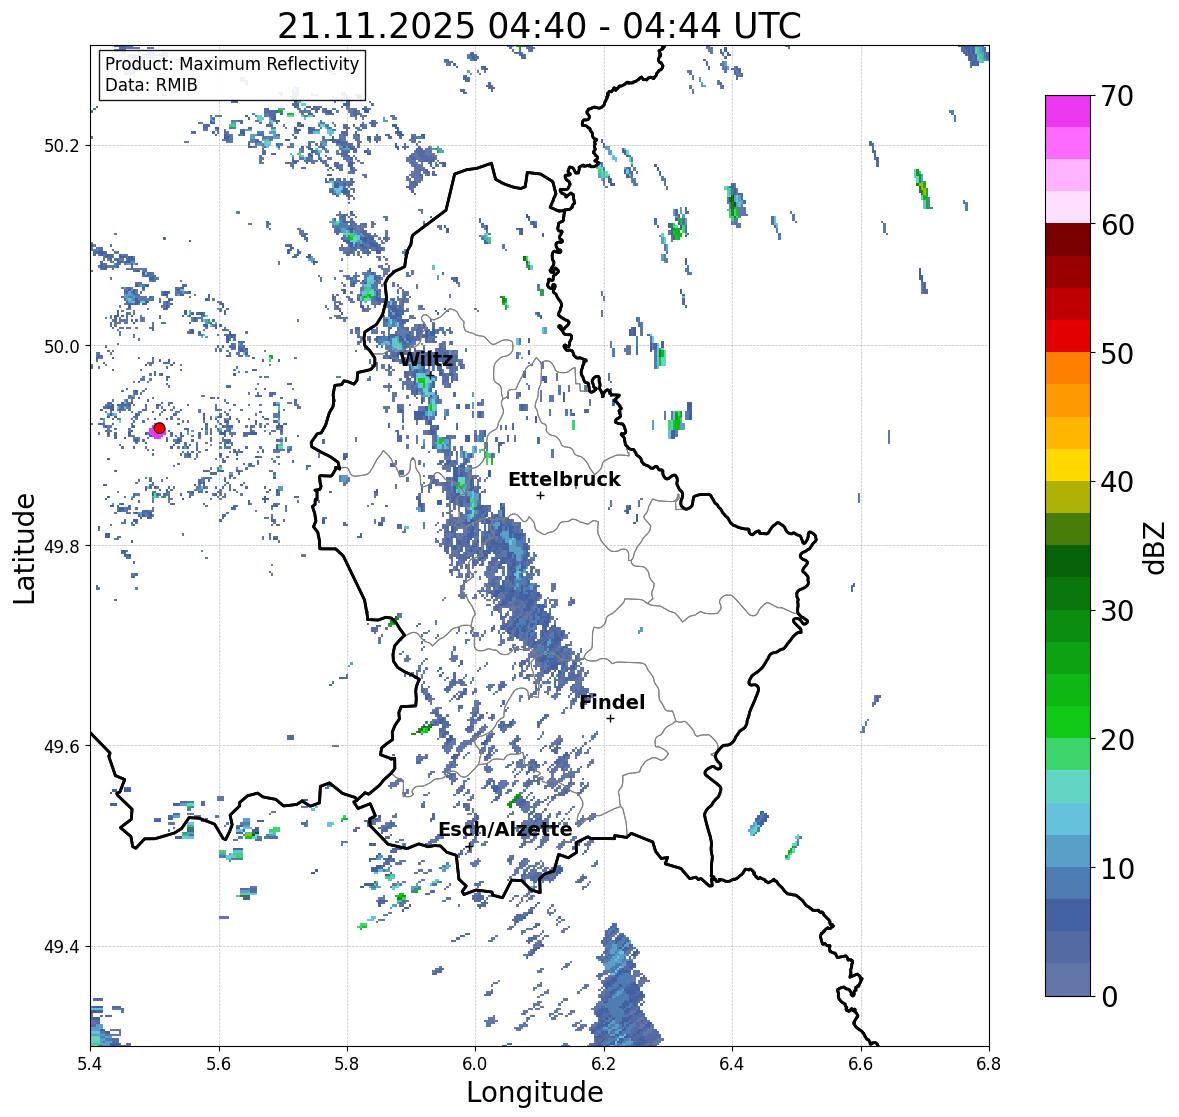
Task: Click the Esch/Alzette city label
Action: point(505,829)
